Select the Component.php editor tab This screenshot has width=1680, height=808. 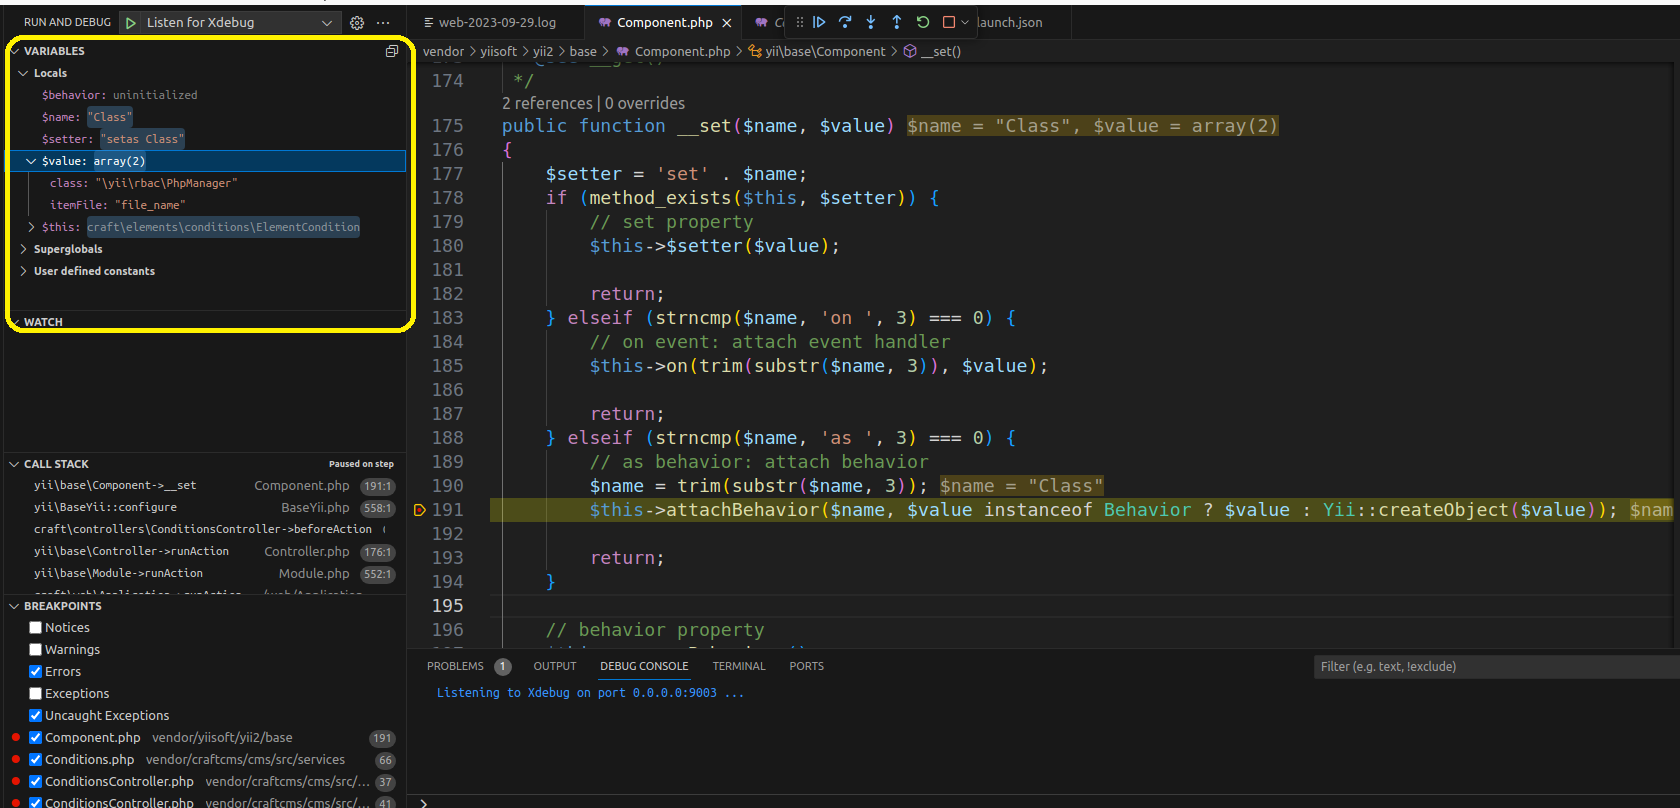664,22
